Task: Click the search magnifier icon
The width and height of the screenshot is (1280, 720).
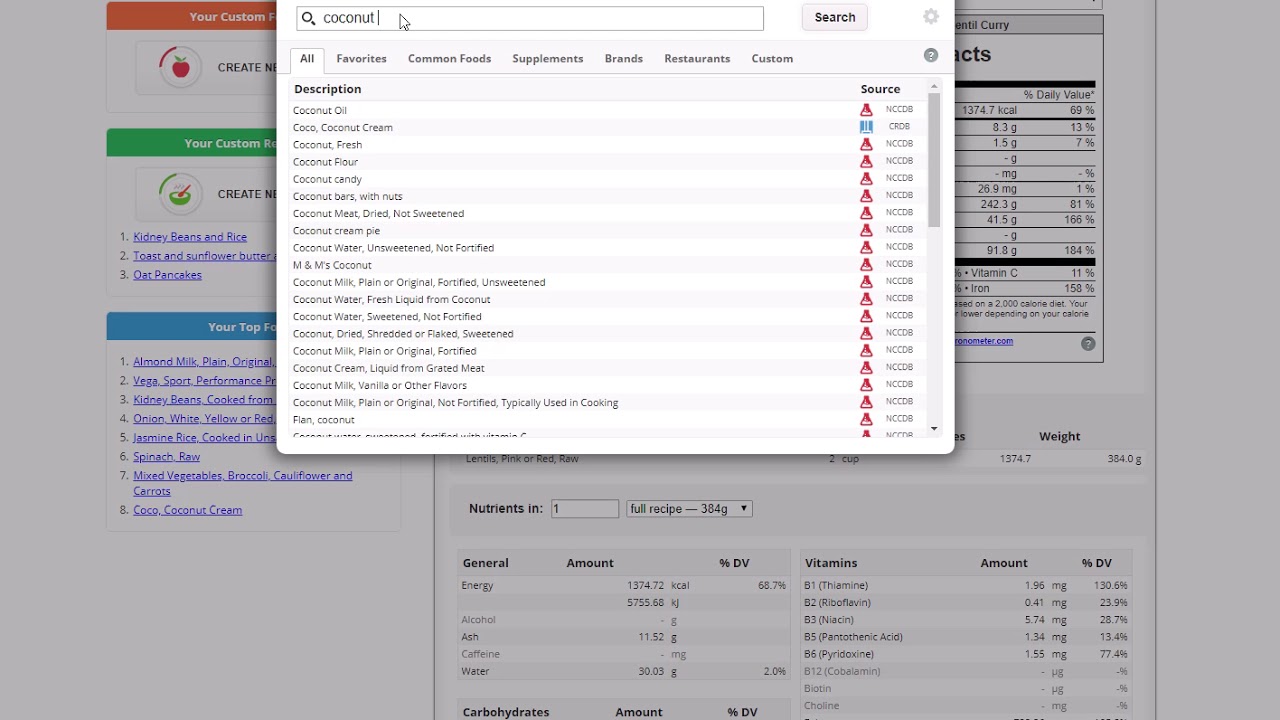Action: [309, 18]
